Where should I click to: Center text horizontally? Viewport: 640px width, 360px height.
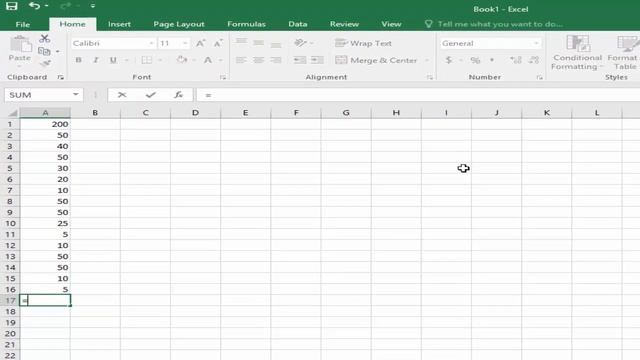point(258,60)
